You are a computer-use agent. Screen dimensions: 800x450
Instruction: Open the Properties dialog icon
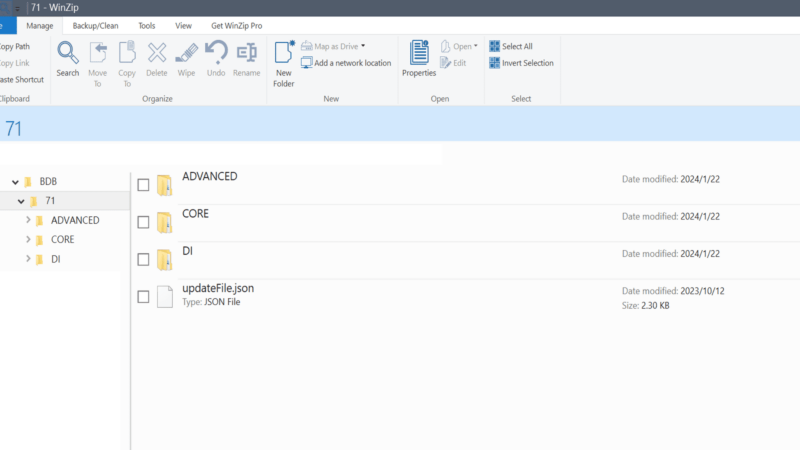(419, 53)
